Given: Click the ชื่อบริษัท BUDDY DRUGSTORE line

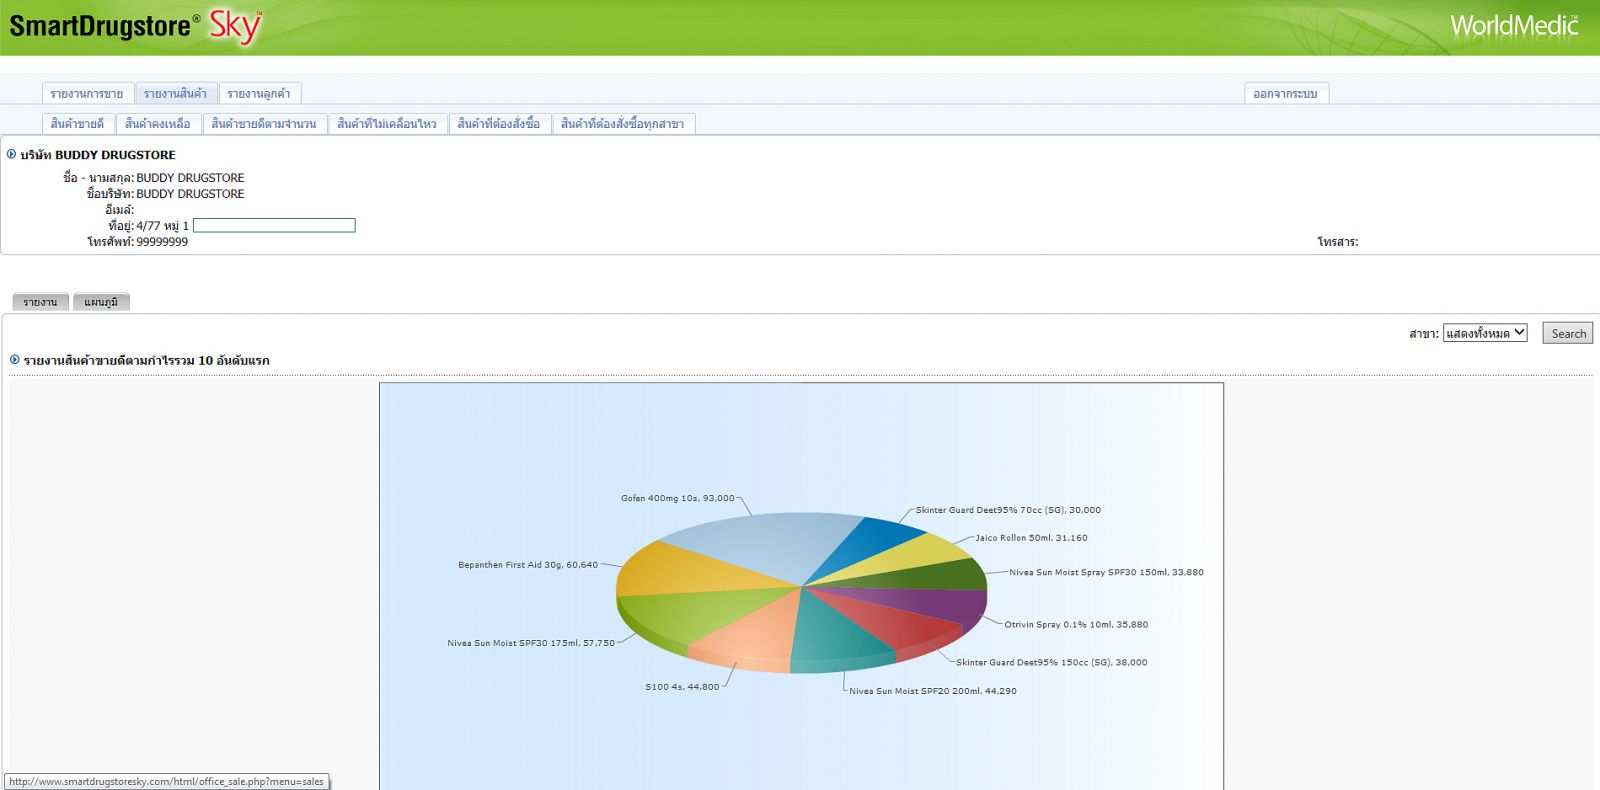Looking at the screenshot, I should 165,194.
